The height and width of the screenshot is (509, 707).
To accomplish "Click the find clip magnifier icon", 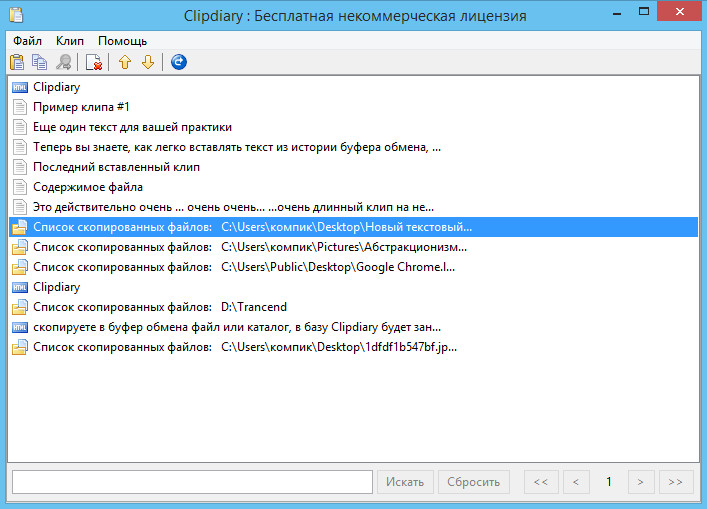I will coord(64,62).
